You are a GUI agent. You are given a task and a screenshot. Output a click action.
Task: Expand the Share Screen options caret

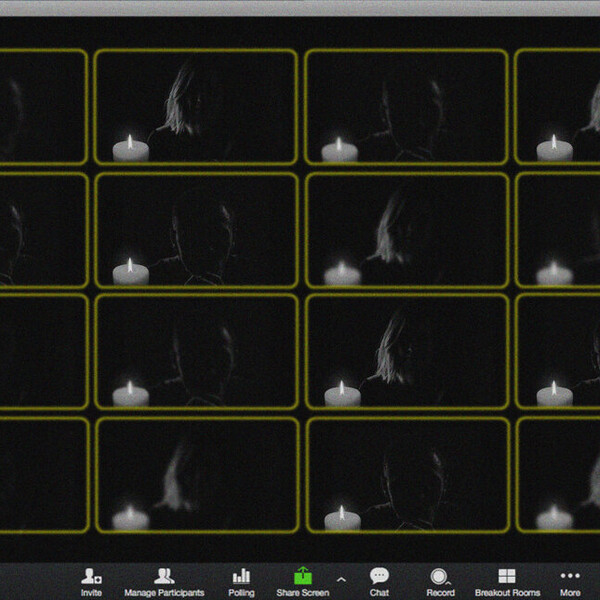[x=341, y=579]
